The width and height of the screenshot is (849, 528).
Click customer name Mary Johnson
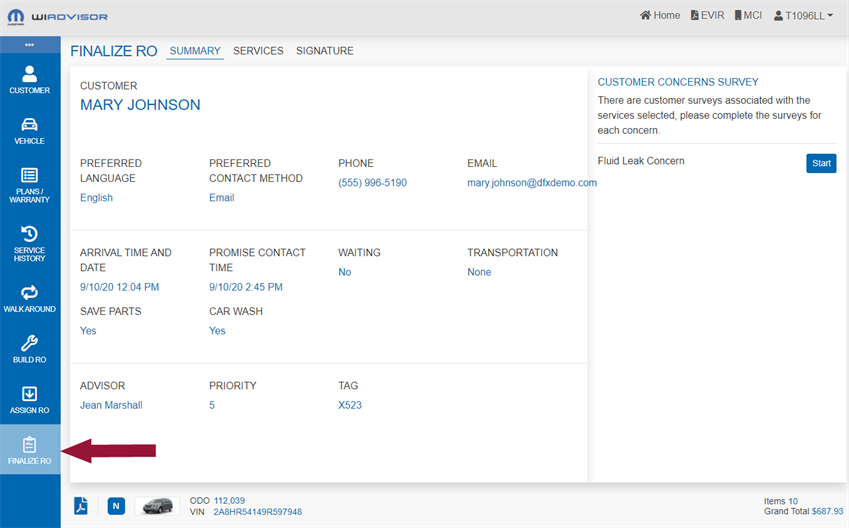coord(140,105)
